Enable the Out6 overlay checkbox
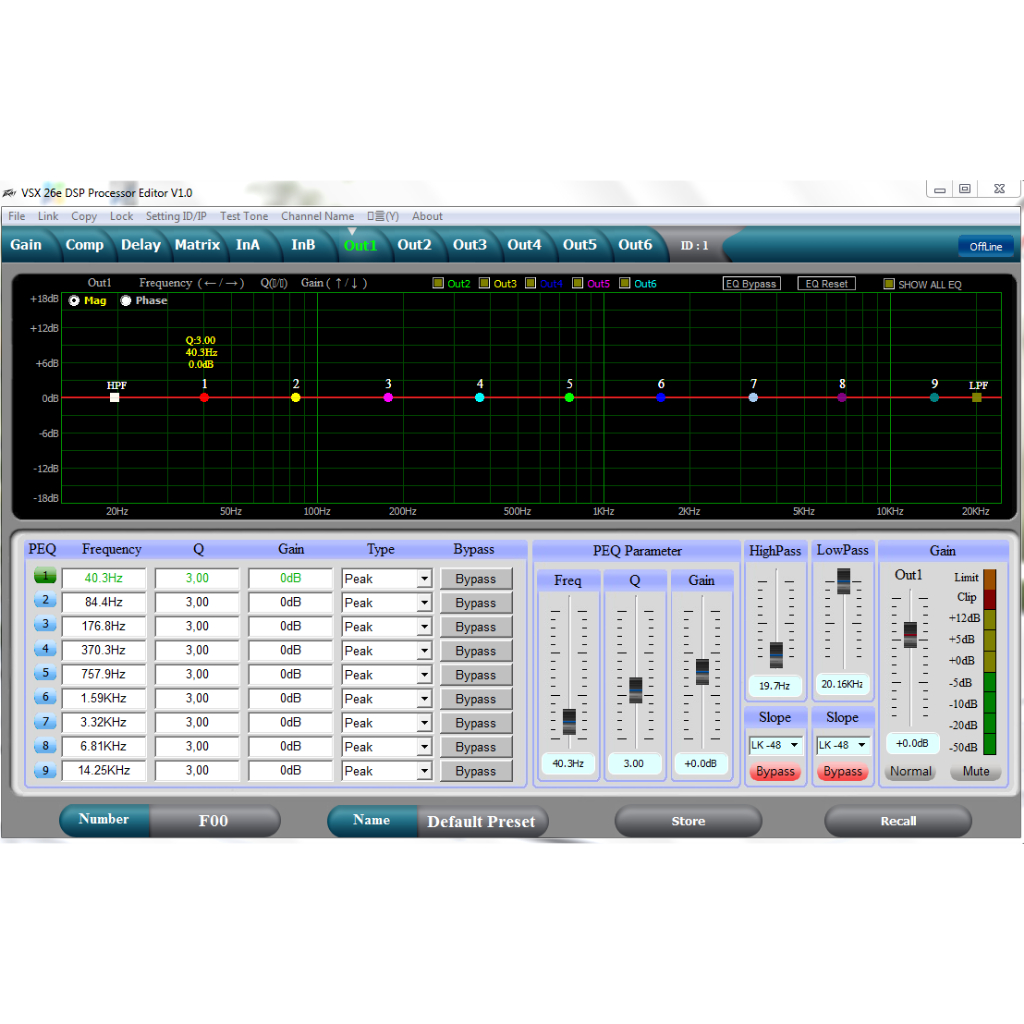This screenshot has width=1024, height=1024. click(x=625, y=283)
